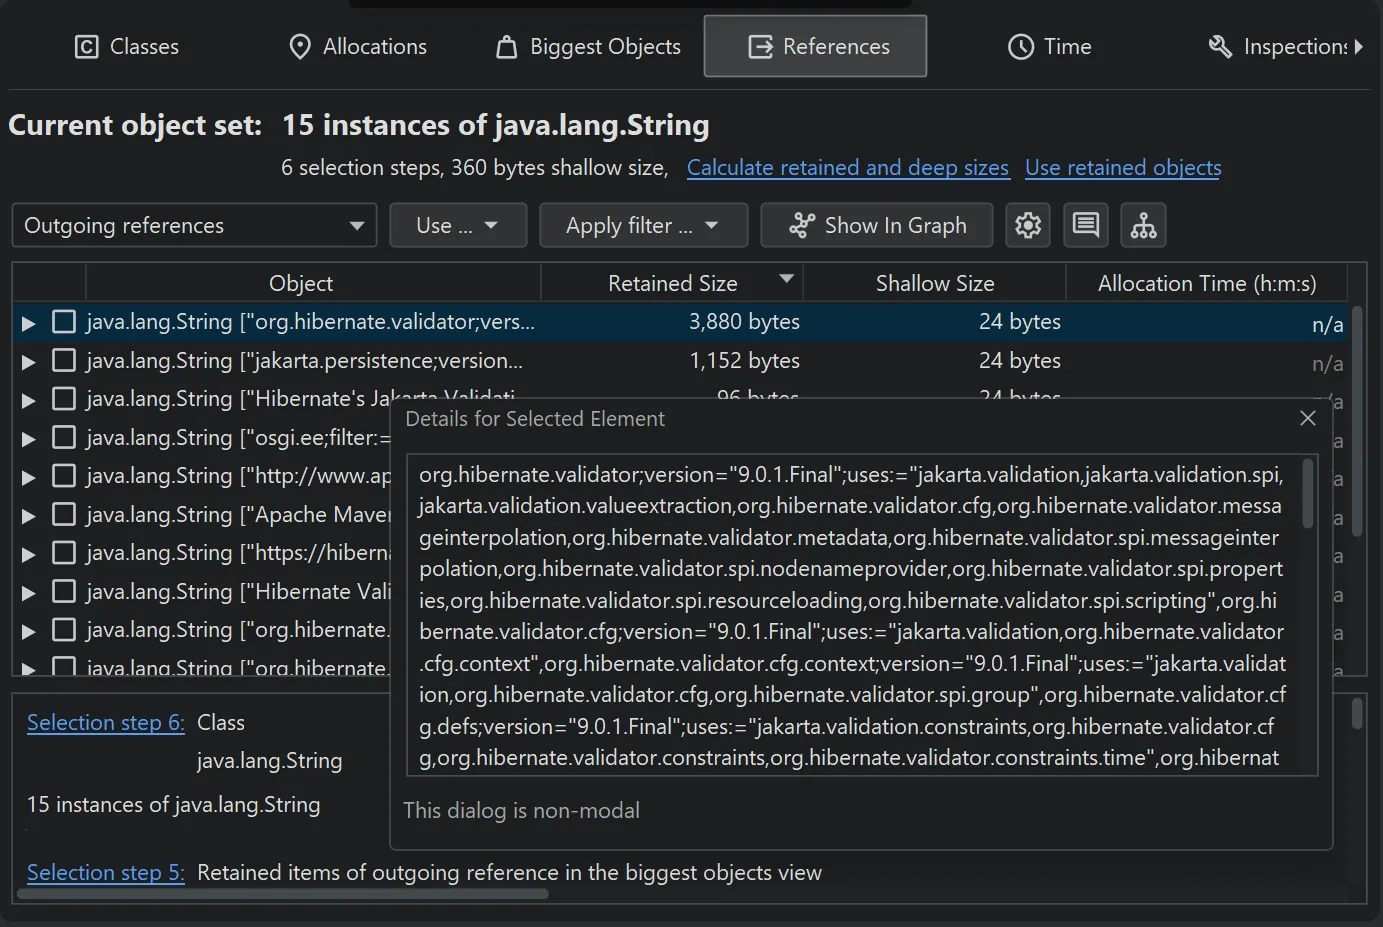Viewport: 1383px width, 927px height.
Task: Expand the first java.lang.String row's triangle
Action: (x=27, y=321)
